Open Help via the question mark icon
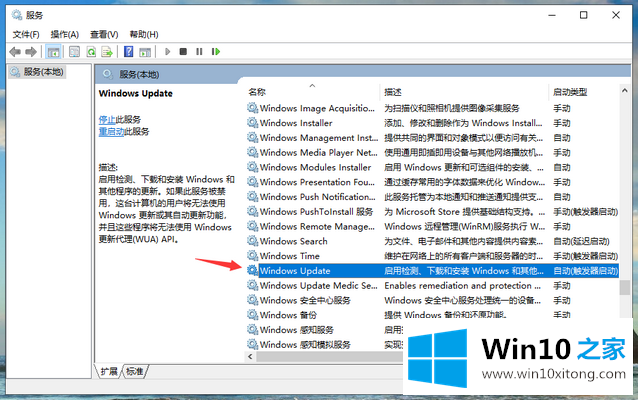This screenshot has width=638, height=400. click(129, 51)
